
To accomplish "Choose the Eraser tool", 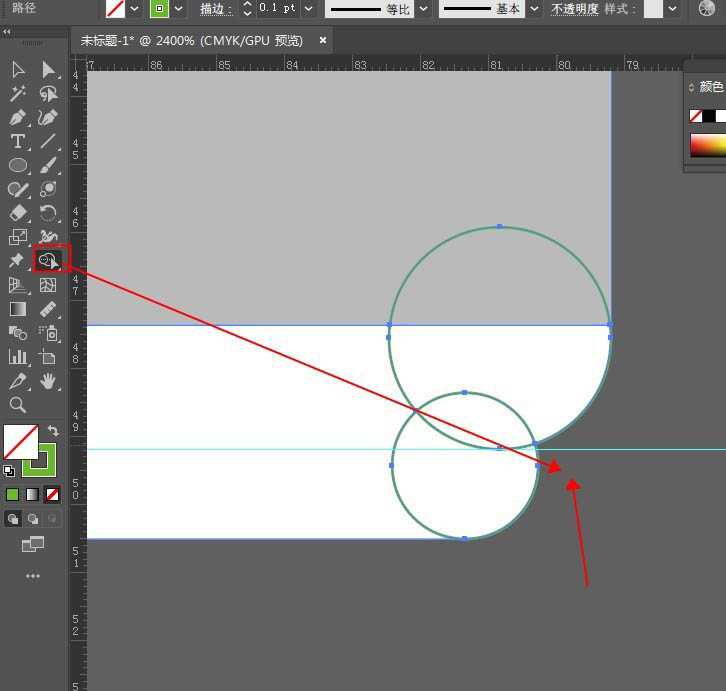I will pos(17,213).
